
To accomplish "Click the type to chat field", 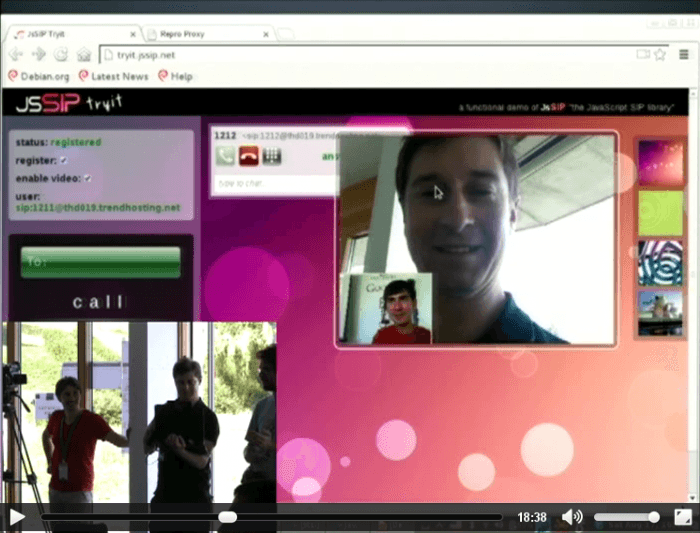I will (275, 183).
